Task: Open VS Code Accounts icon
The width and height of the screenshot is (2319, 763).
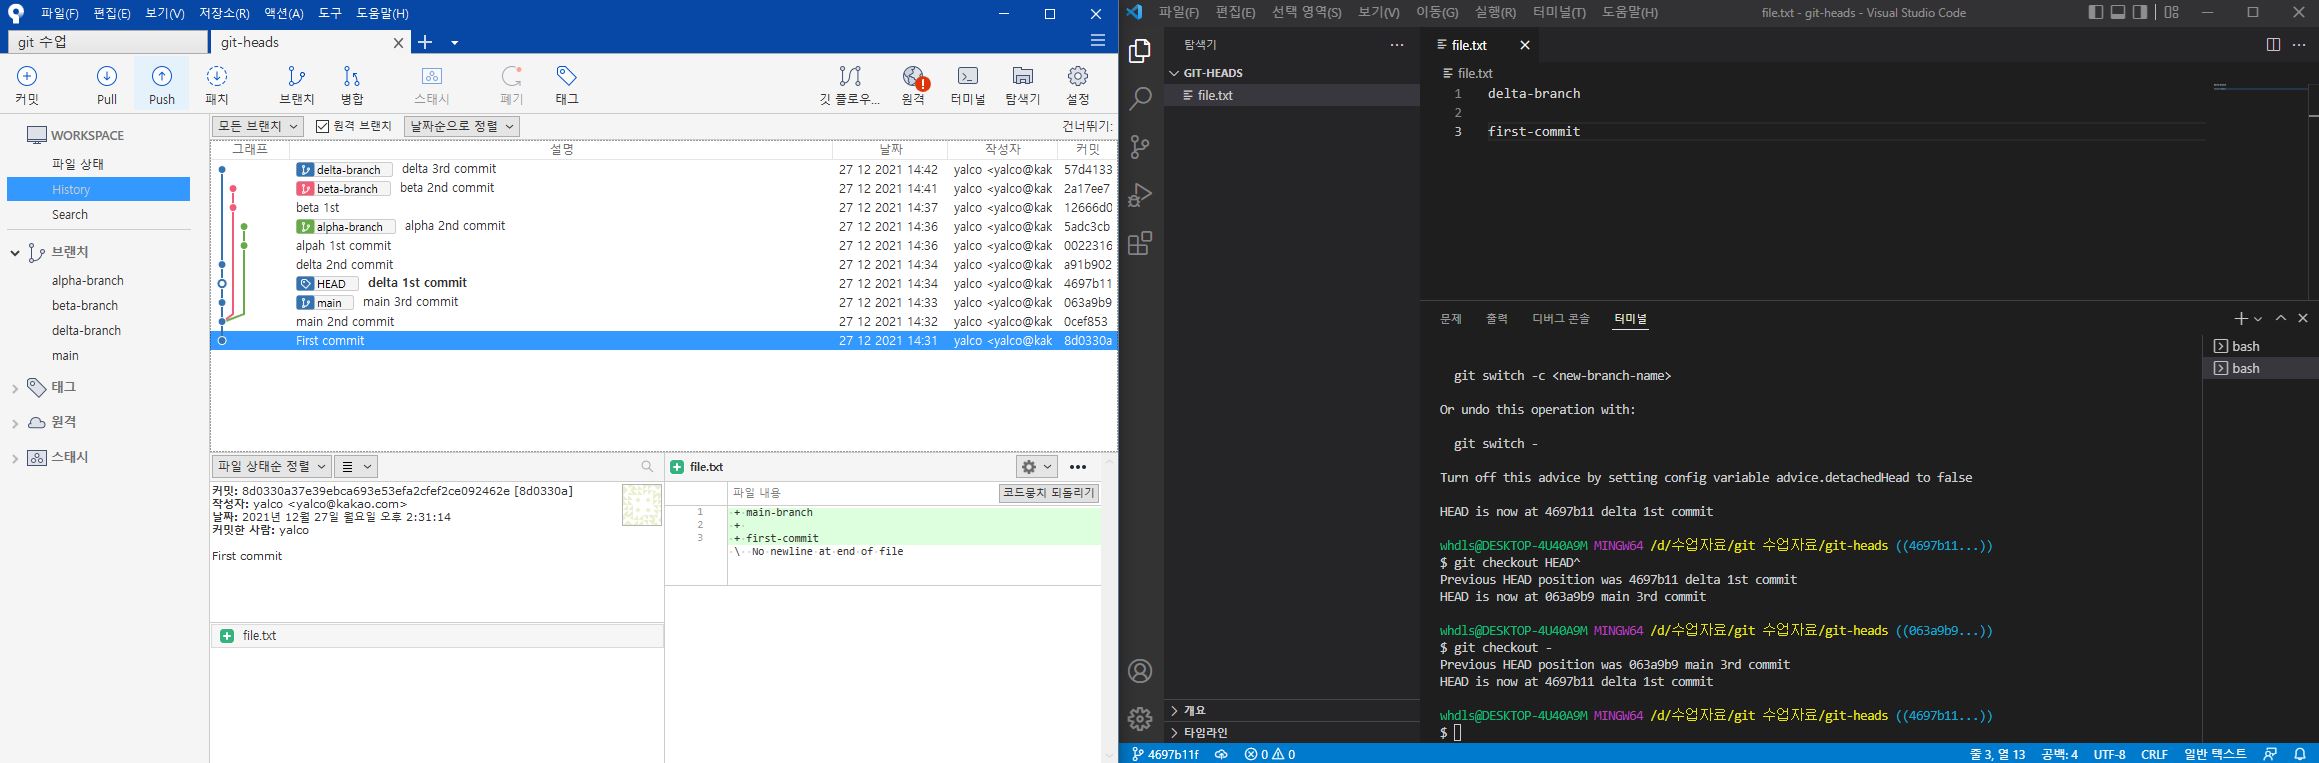Action: [x=1140, y=671]
